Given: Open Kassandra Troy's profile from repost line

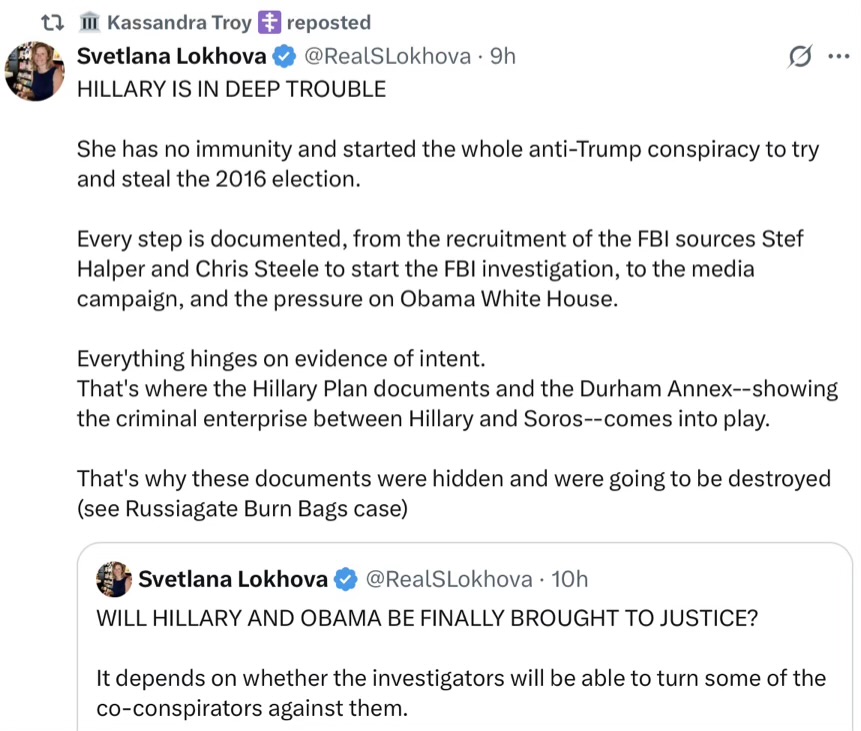Looking at the screenshot, I should point(180,22).
